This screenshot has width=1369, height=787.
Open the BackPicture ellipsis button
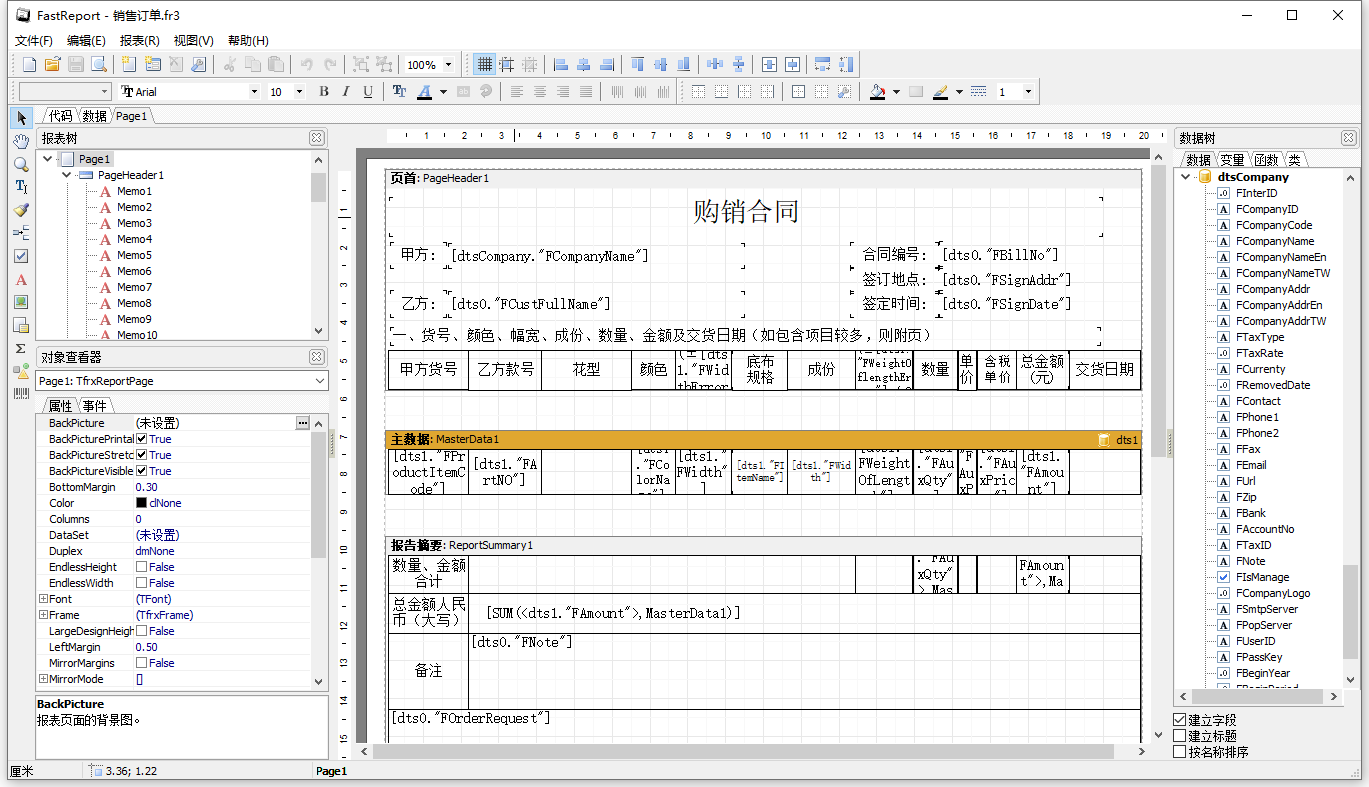coord(302,423)
